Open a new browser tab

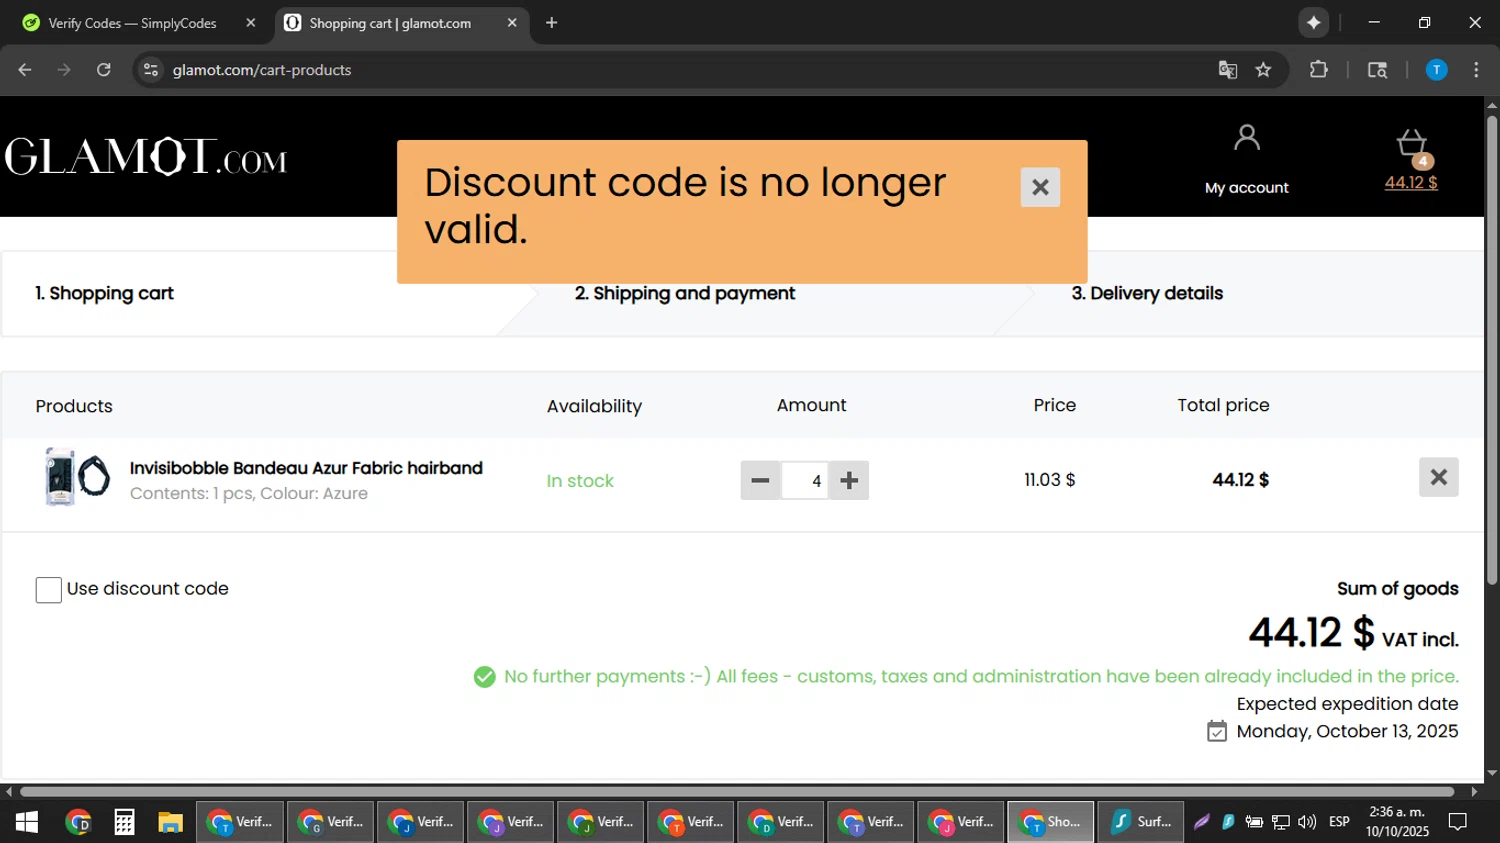(x=551, y=23)
